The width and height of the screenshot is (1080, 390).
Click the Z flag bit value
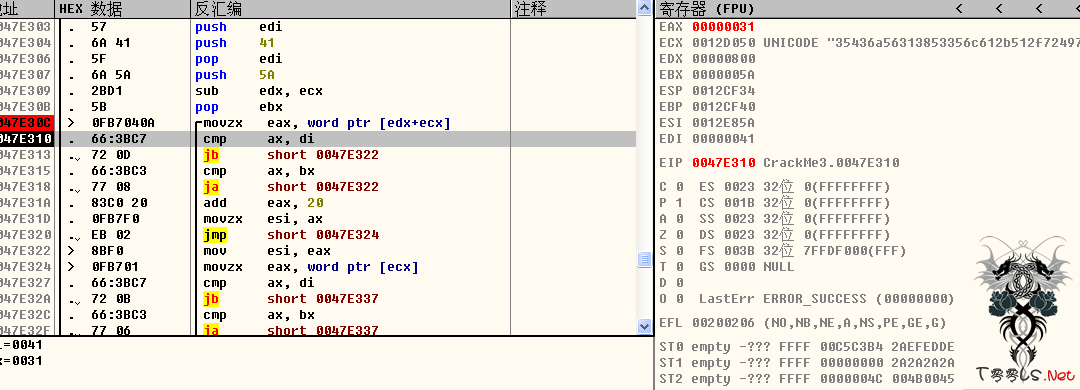(679, 235)
